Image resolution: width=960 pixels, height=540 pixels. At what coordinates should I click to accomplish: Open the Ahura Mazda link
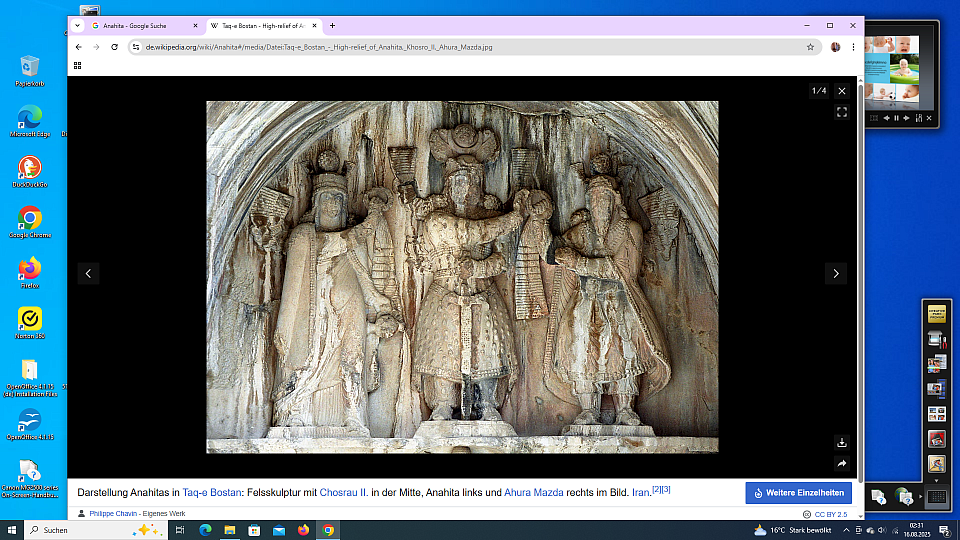(533, 492)
